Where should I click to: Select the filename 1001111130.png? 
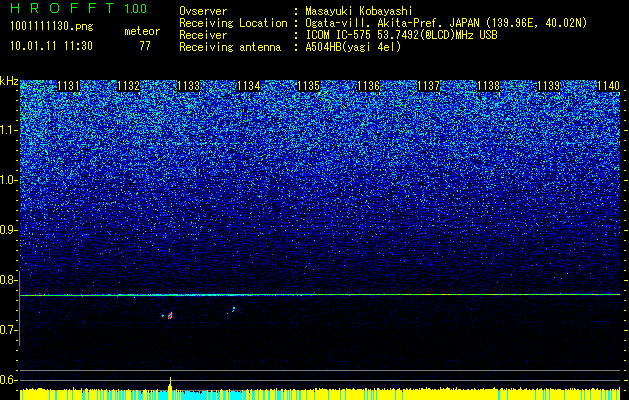pyautogui.click(x=52, y=26)
